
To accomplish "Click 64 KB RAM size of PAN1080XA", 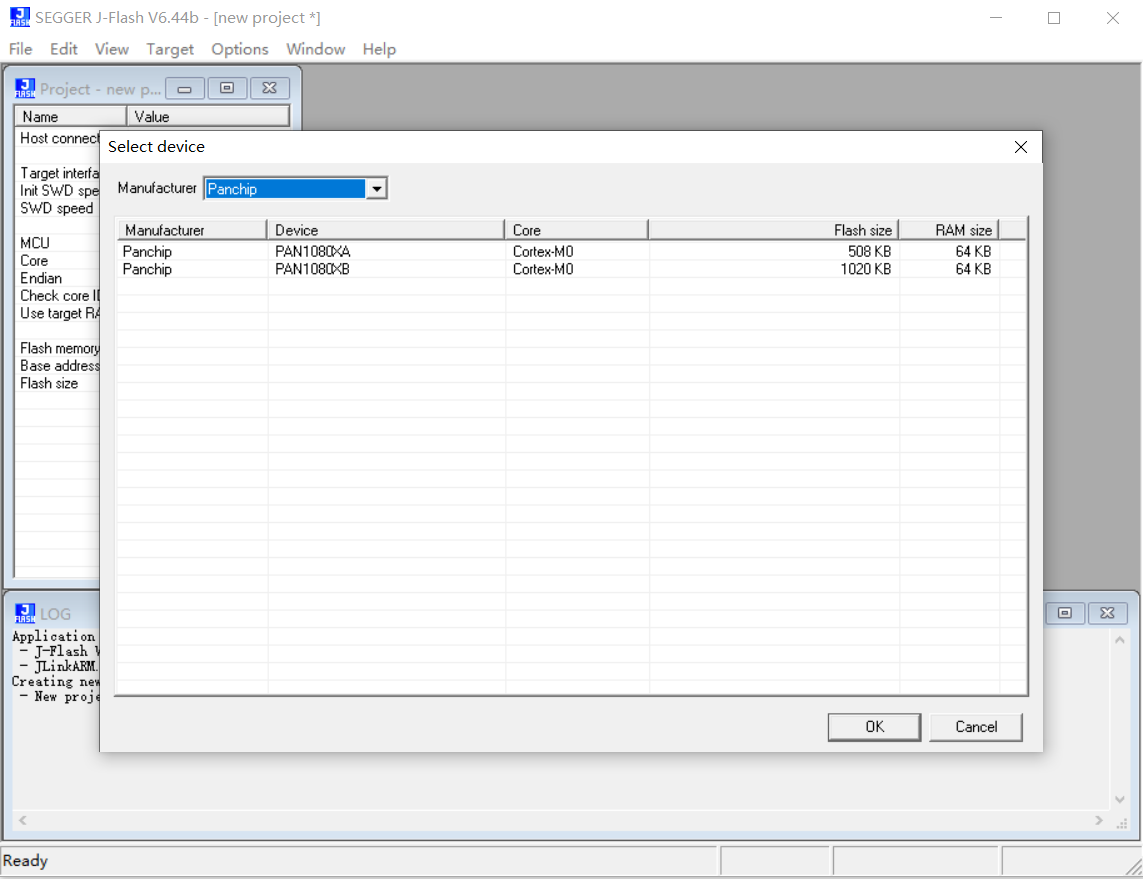I will [973, 251].
